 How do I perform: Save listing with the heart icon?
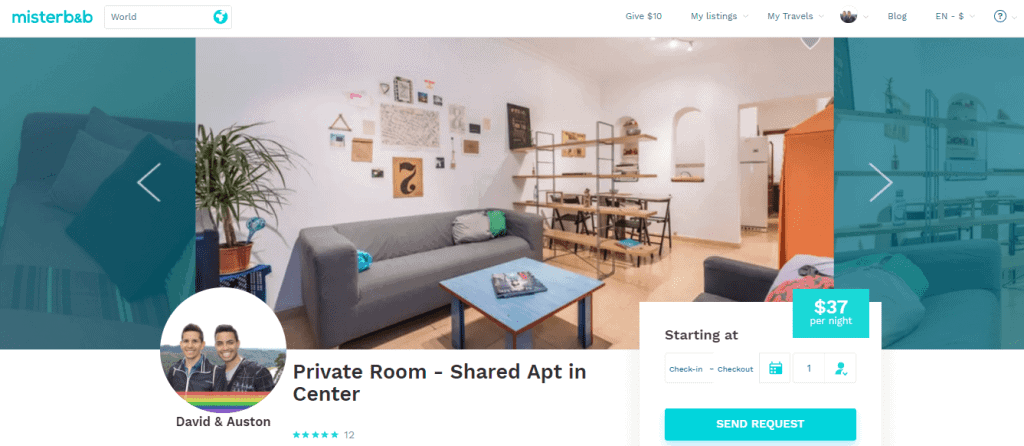point(810,42)
